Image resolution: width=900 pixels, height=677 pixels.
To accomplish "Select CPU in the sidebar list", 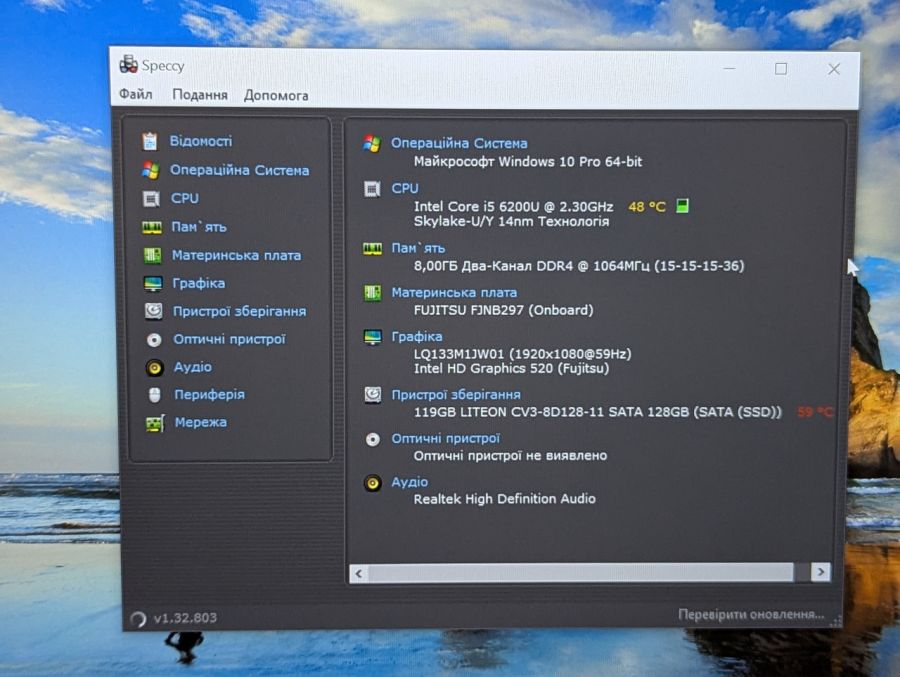I will 185,198.
